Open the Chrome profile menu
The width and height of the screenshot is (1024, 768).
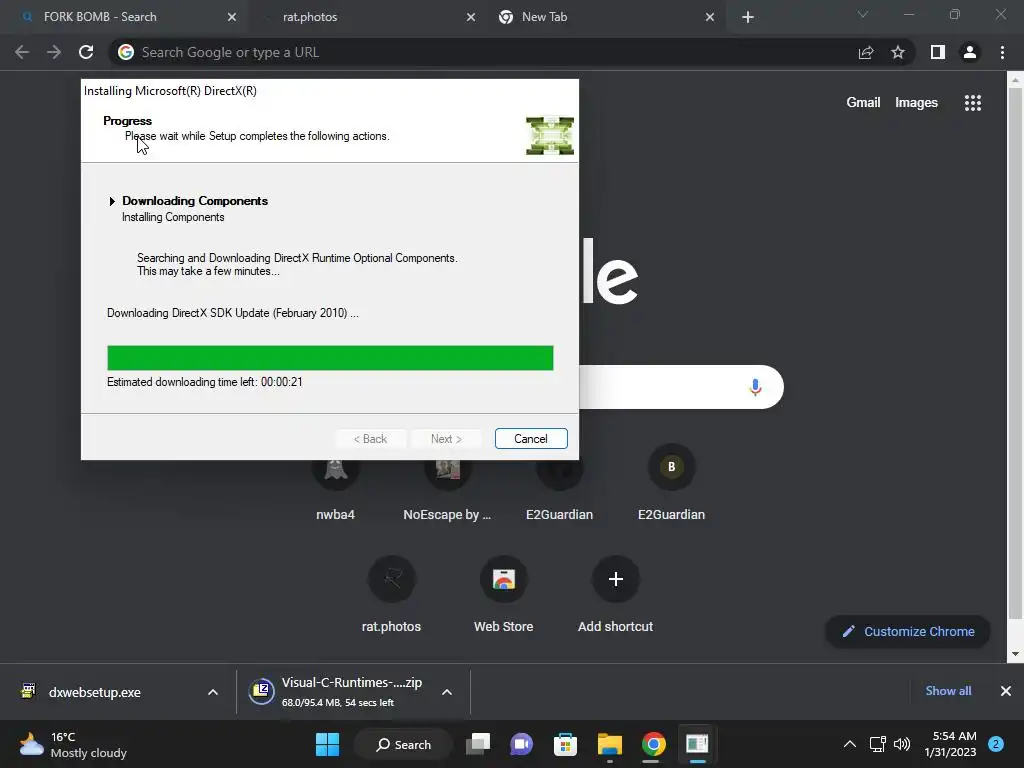click(x=970, y=52)
